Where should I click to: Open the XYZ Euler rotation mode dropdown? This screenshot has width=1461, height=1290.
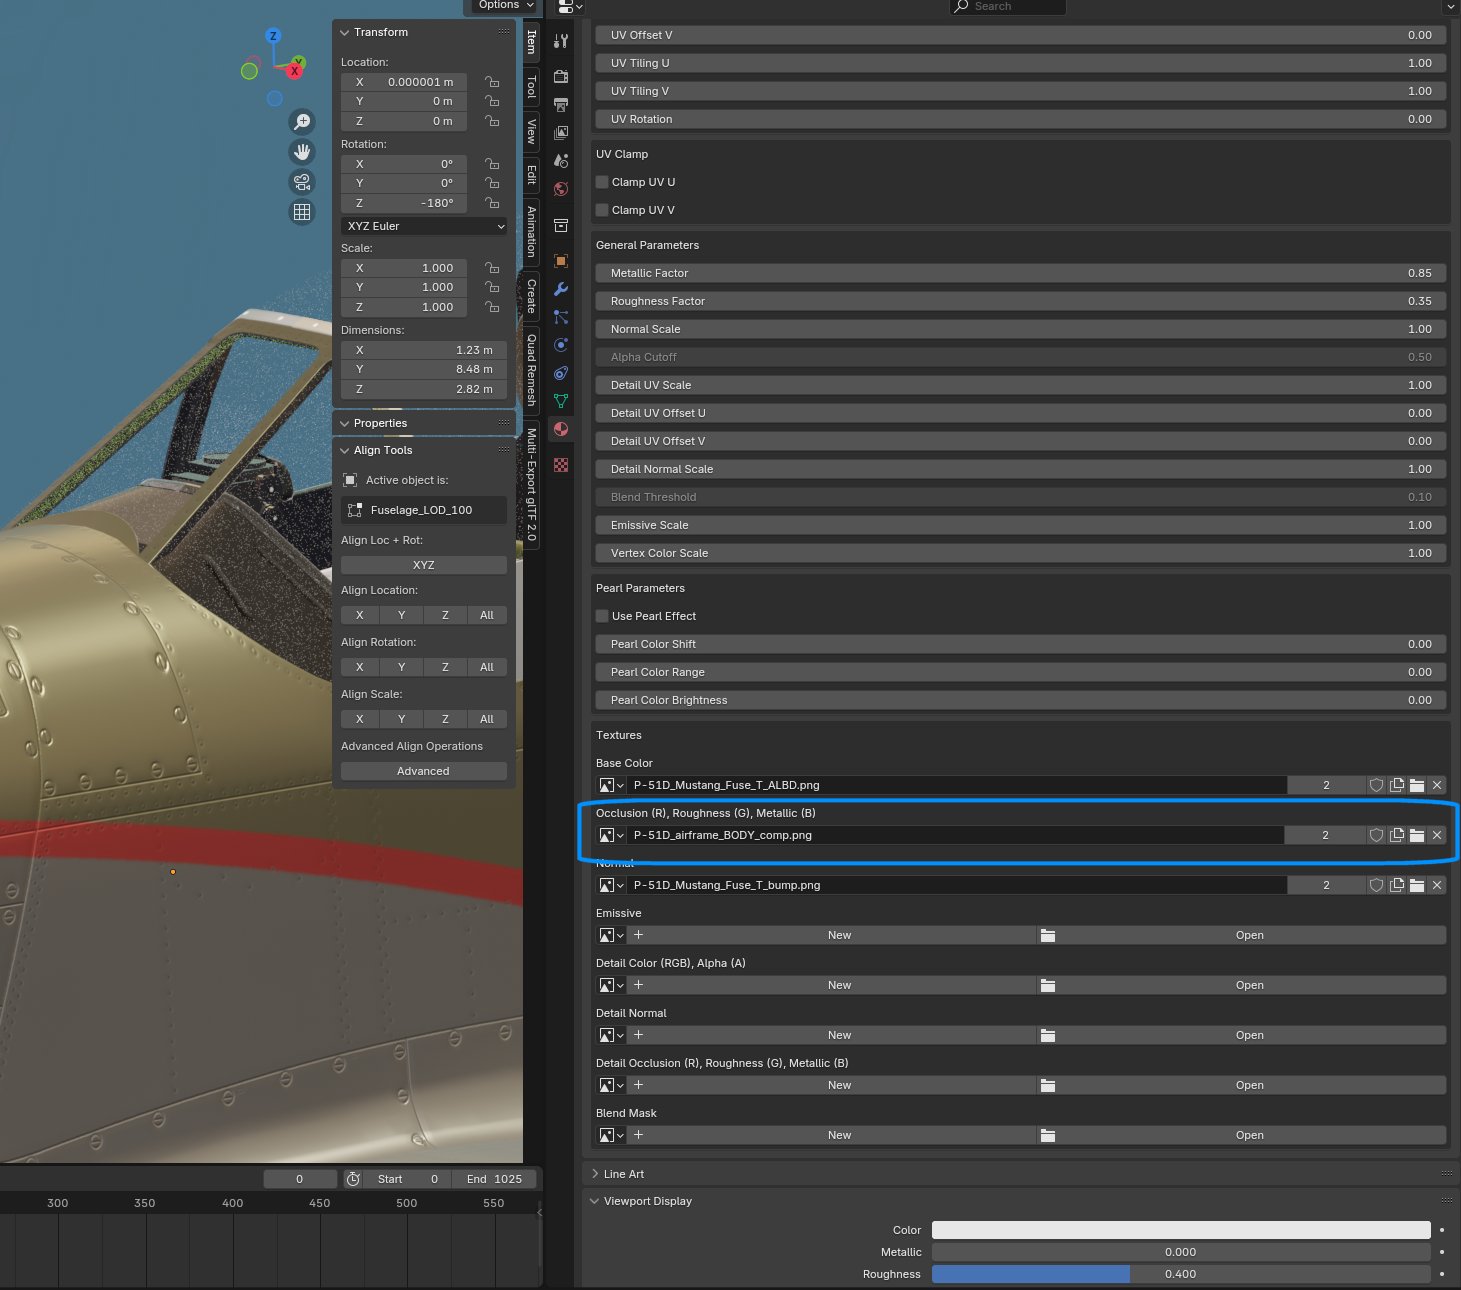[423, 226]
